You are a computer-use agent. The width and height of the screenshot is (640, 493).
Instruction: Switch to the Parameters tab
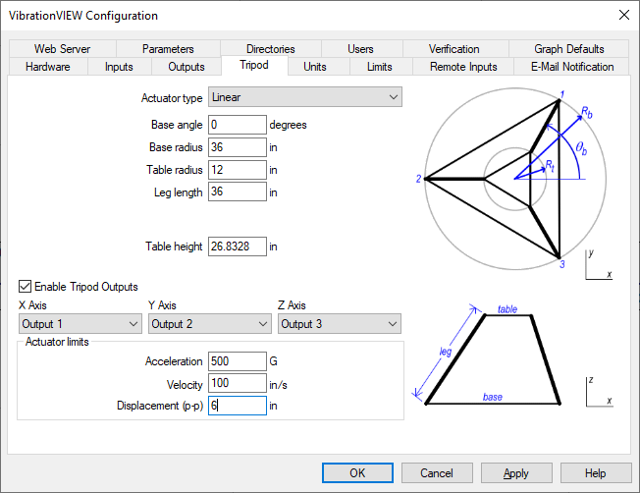[x=168, y=49]
